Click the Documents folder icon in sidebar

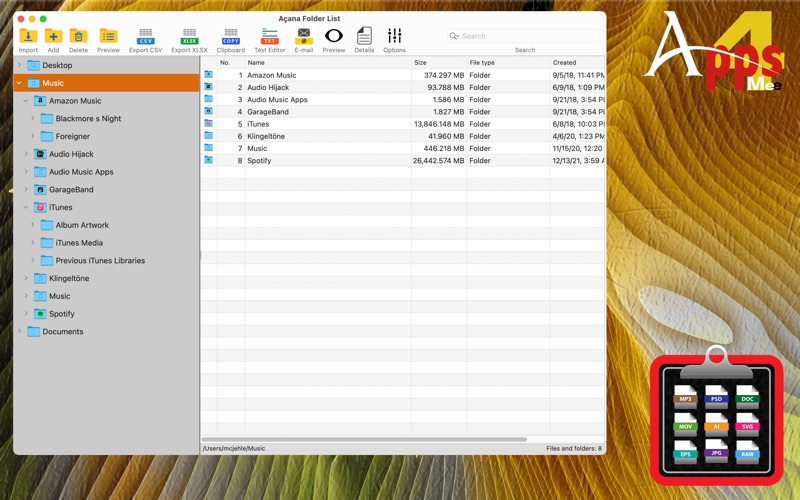(x=33, y=331)
